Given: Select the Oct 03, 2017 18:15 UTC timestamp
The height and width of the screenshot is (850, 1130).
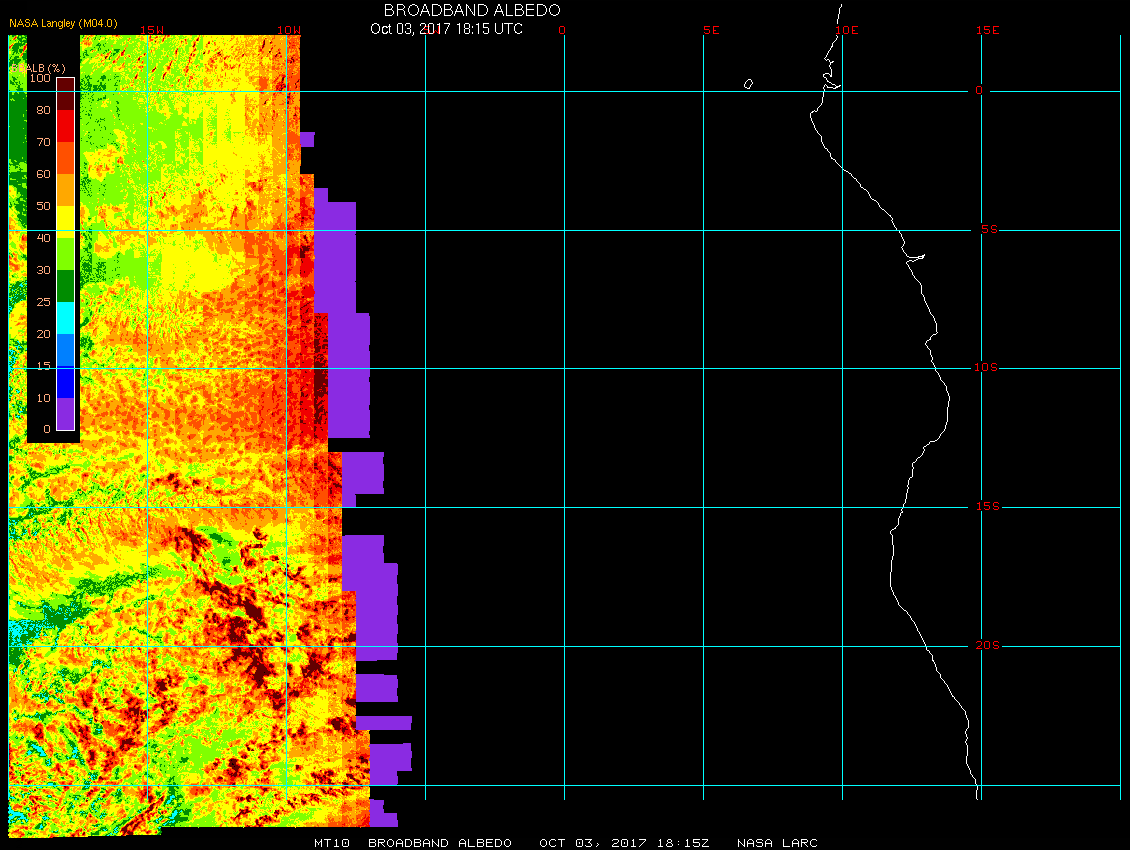Looking at the screenshot, I should point(446,29).
